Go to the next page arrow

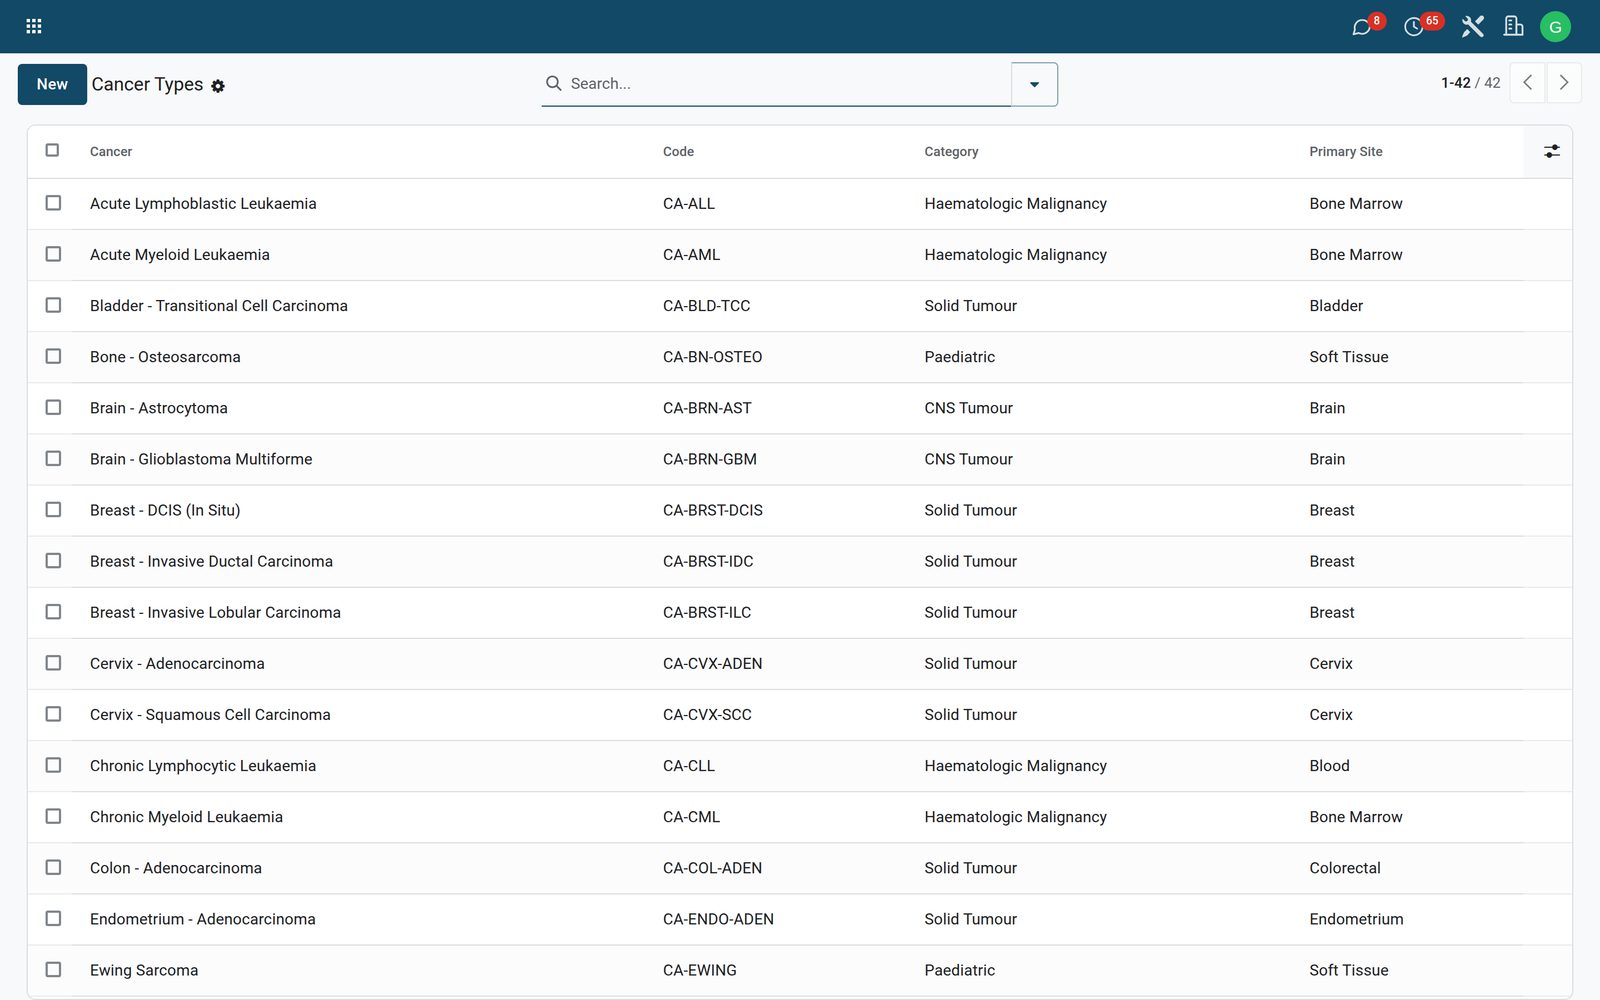coord(1564,83)
